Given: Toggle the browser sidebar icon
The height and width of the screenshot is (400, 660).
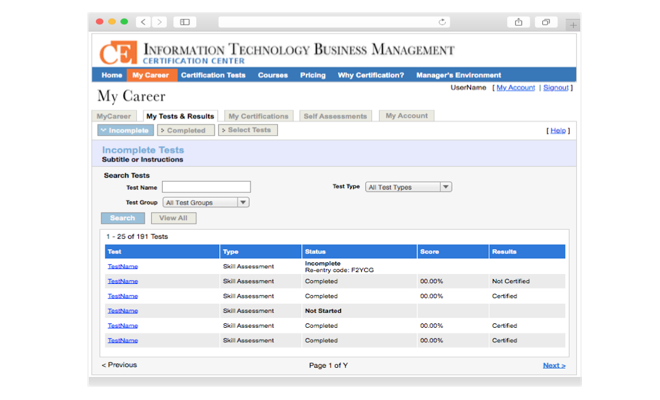Looking at the screenshot, I should tap(185, 22).
